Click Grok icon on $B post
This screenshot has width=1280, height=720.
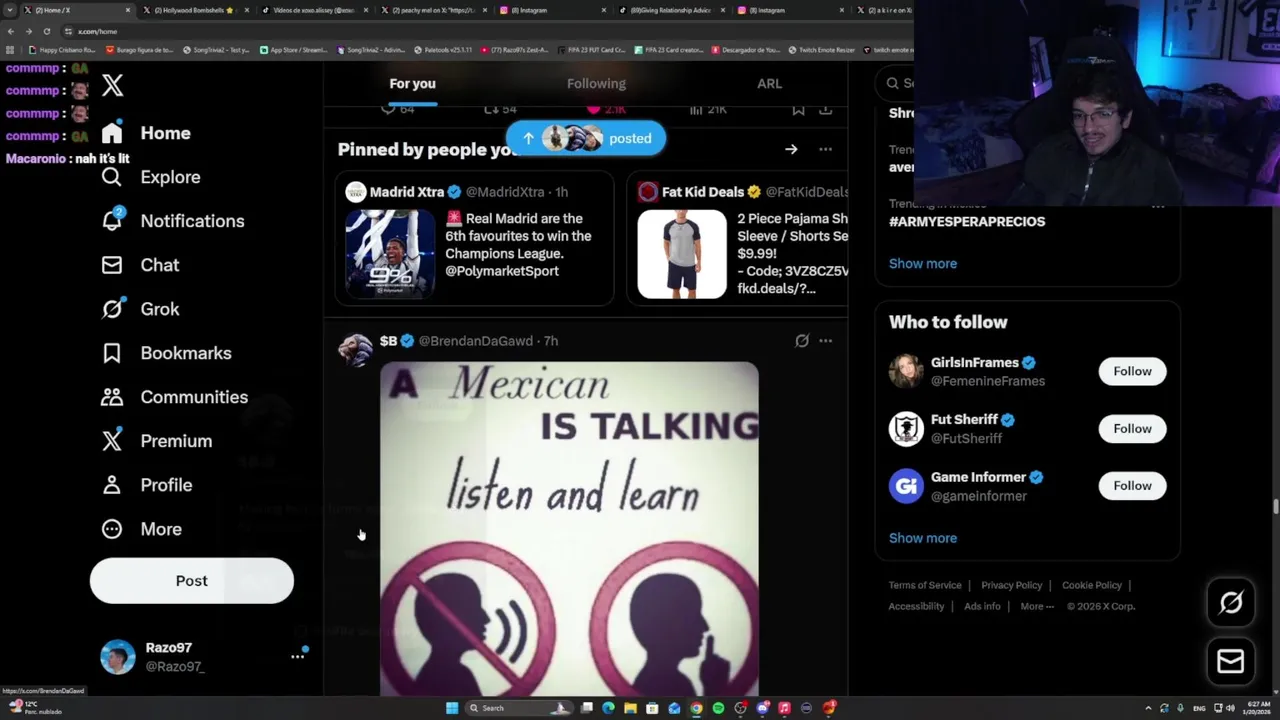(802, 341)
